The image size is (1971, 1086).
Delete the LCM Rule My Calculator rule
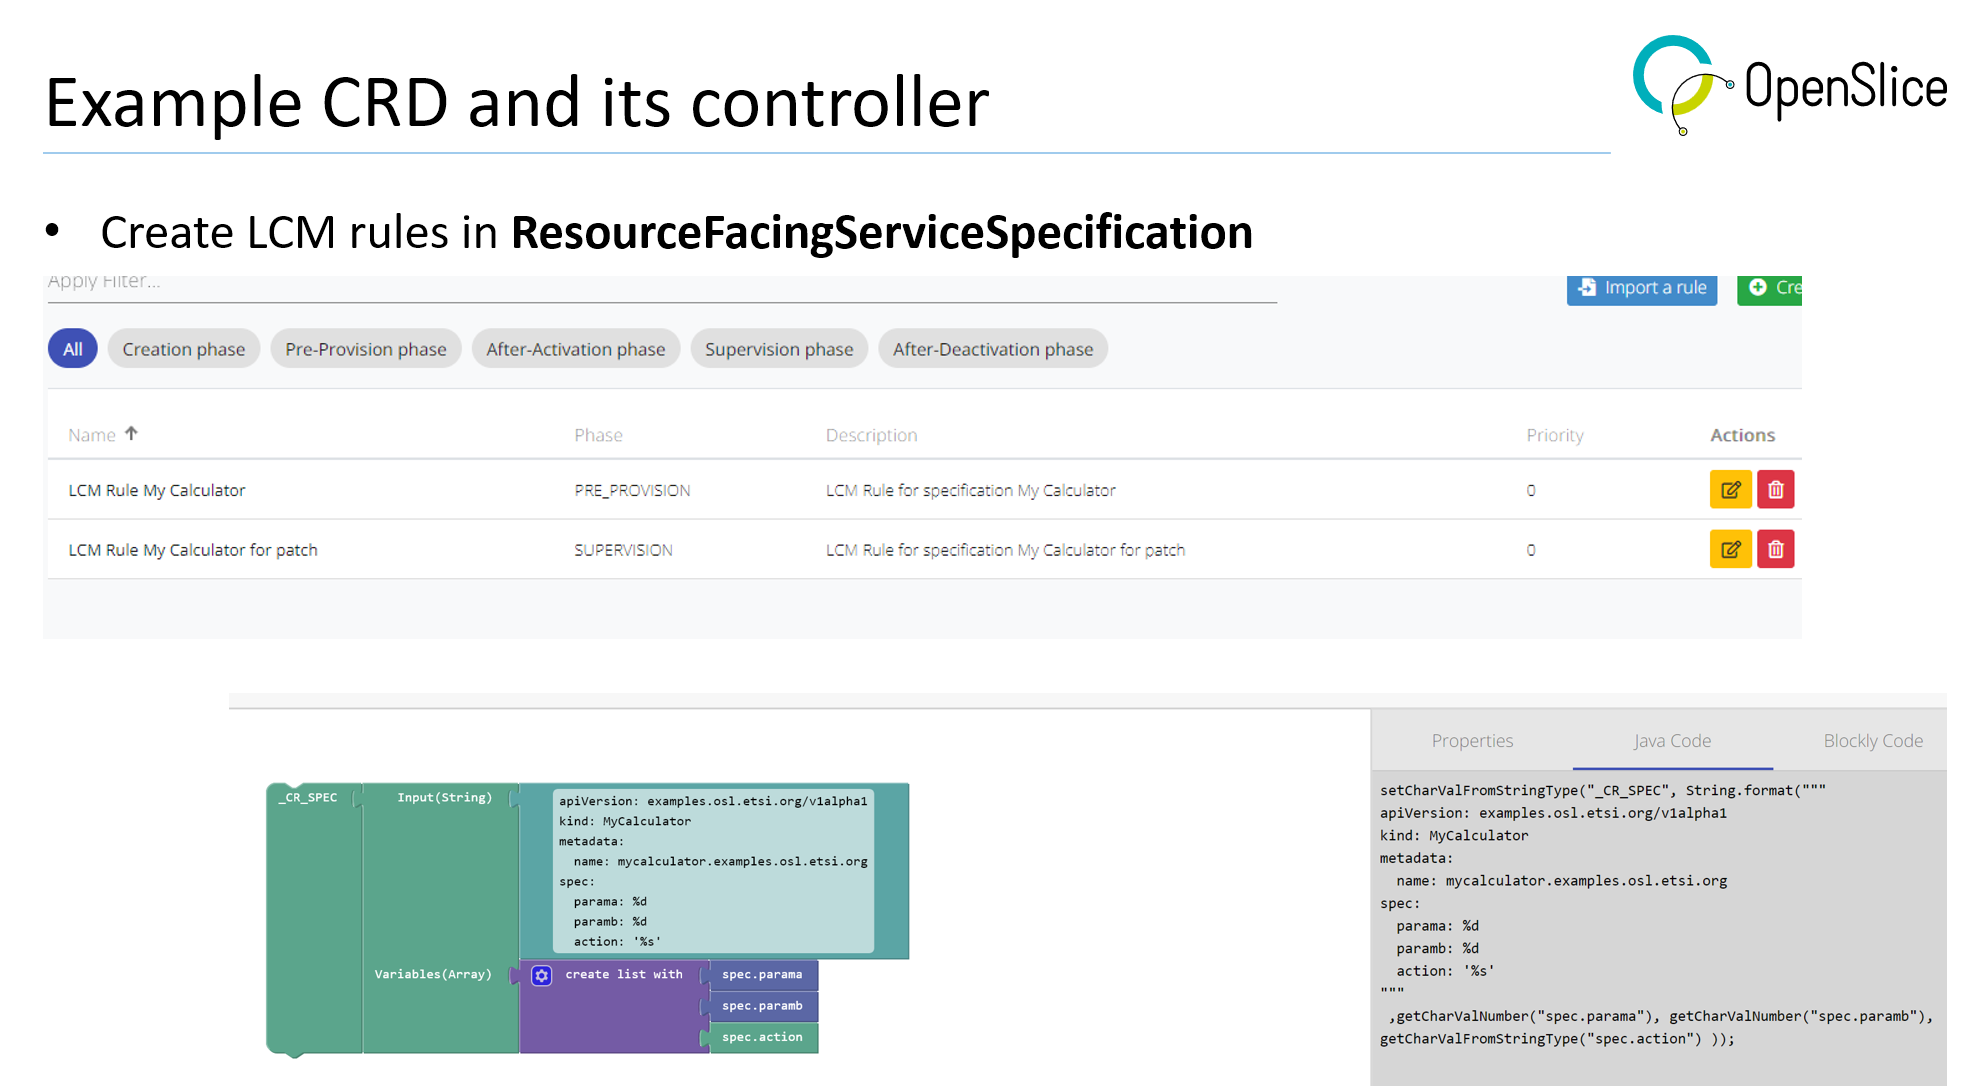[1775, 490]
